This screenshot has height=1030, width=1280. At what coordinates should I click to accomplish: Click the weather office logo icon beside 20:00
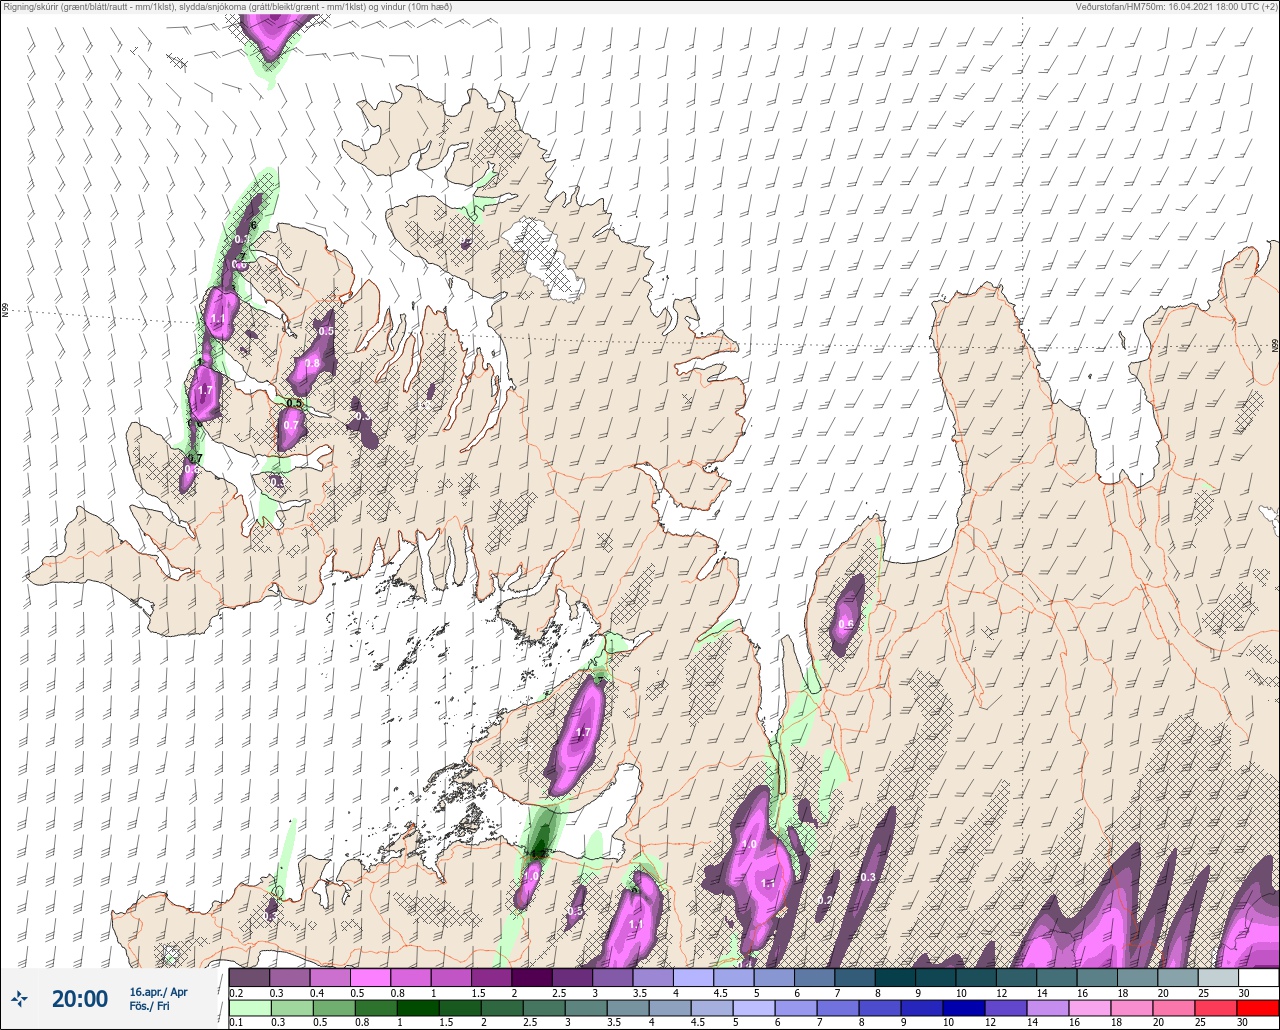pyautogui.click(x=20, y=998)
